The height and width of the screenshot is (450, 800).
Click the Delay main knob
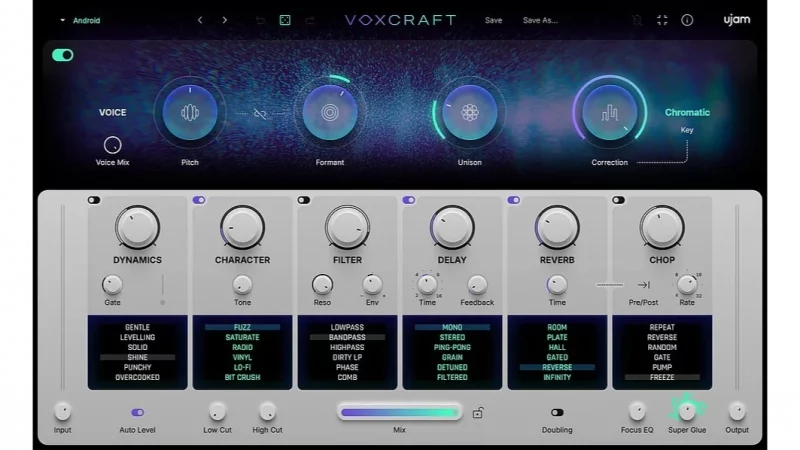pyautogui.click(x=452, y=228)
